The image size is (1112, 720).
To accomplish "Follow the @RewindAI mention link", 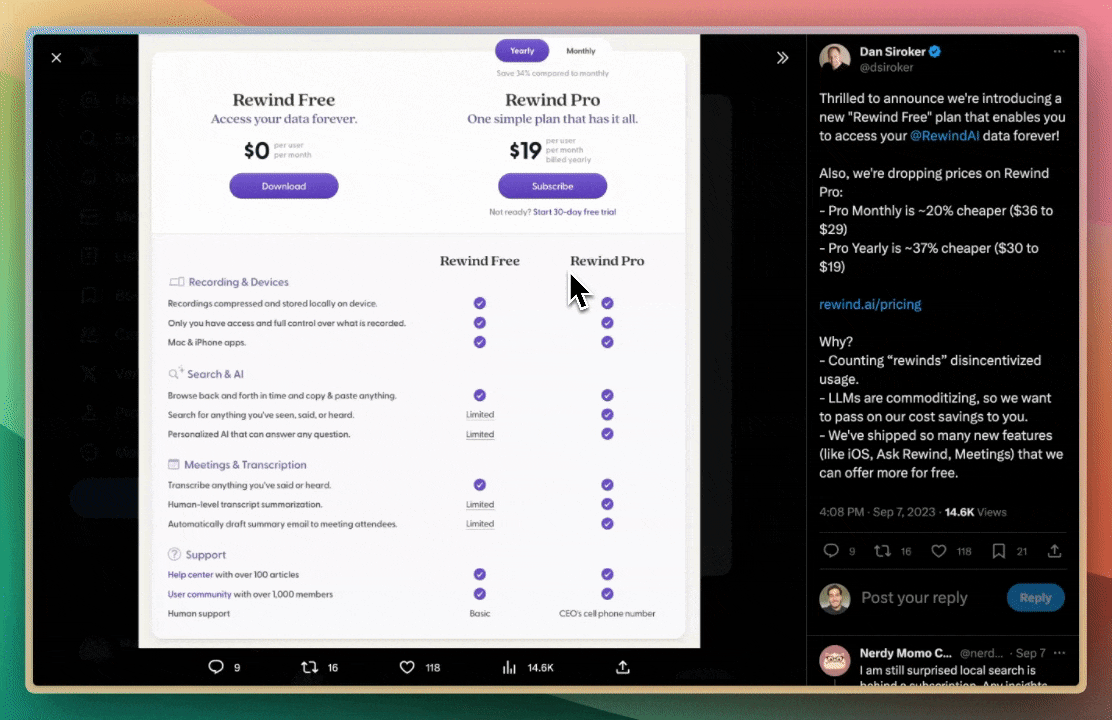I will coord(944,135).
